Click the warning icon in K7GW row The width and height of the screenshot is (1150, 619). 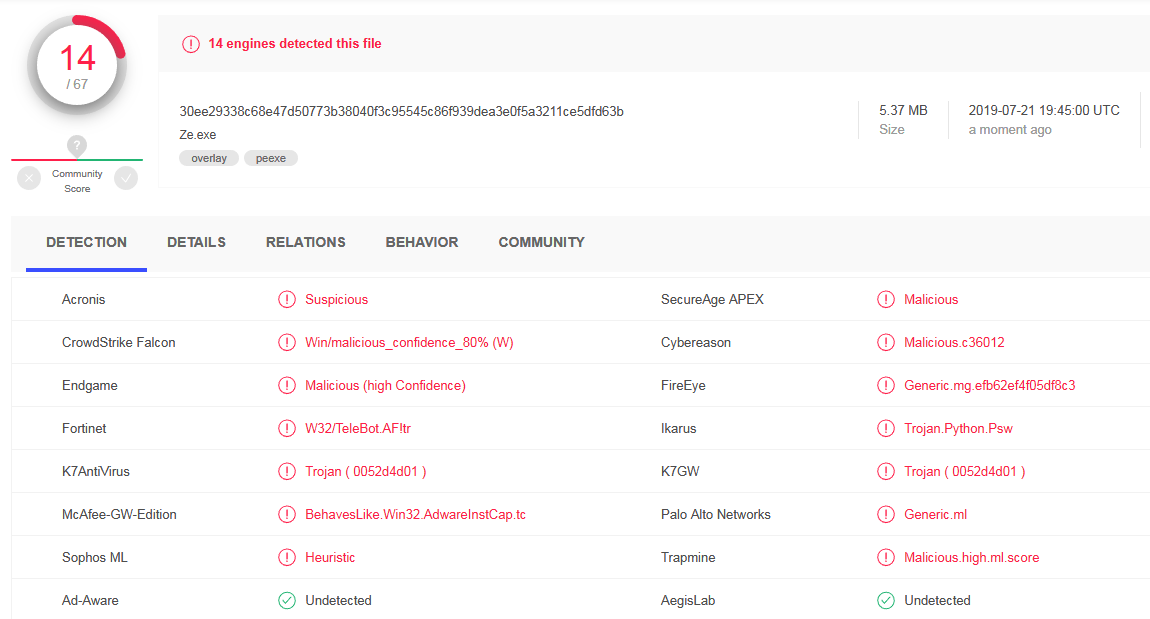[x=886, y=472]
